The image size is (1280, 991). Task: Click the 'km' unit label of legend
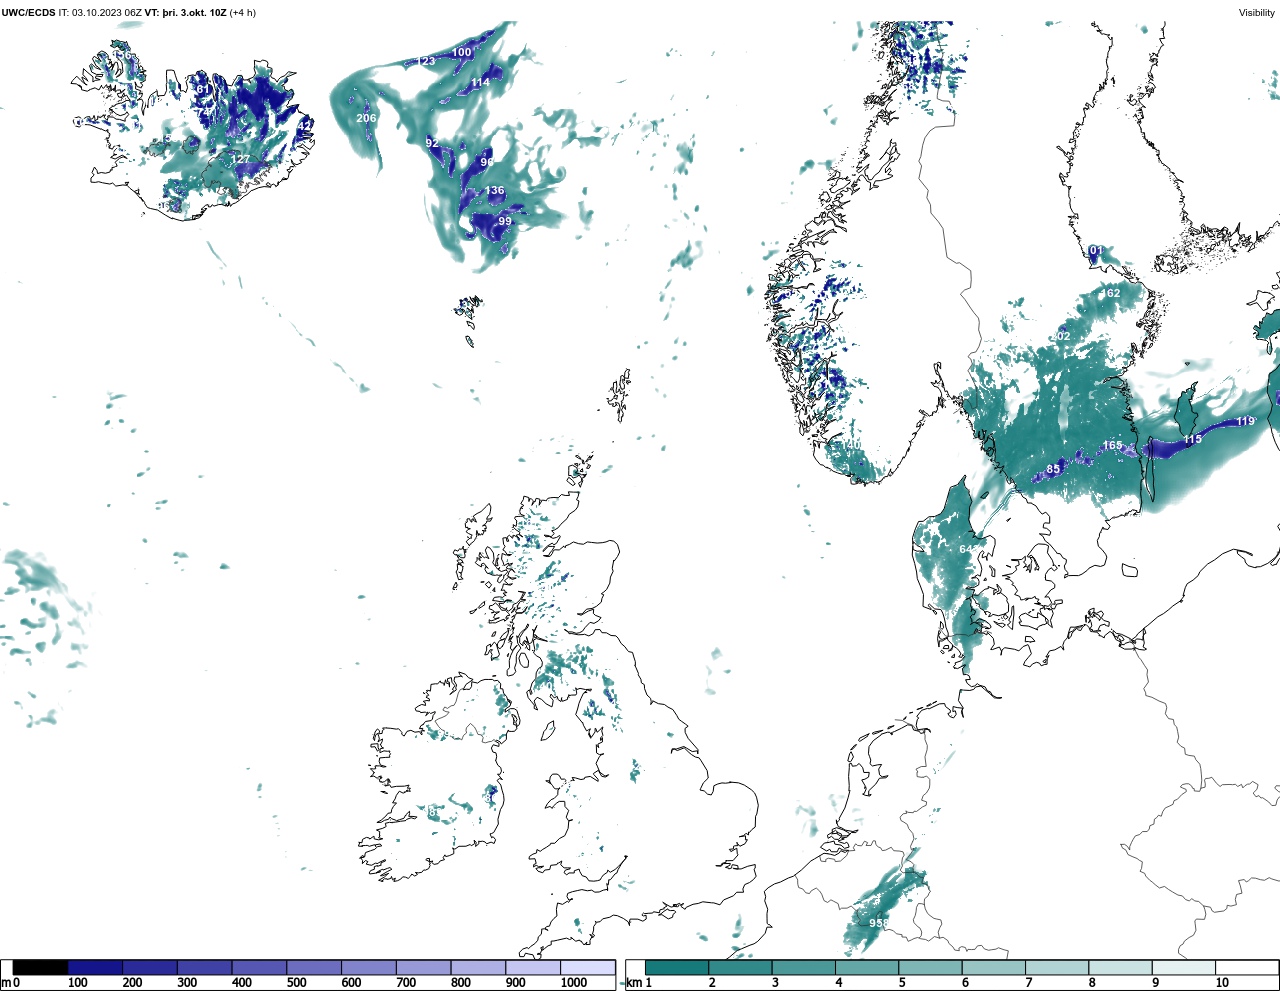pyautogui.click(x=633, y=983)
